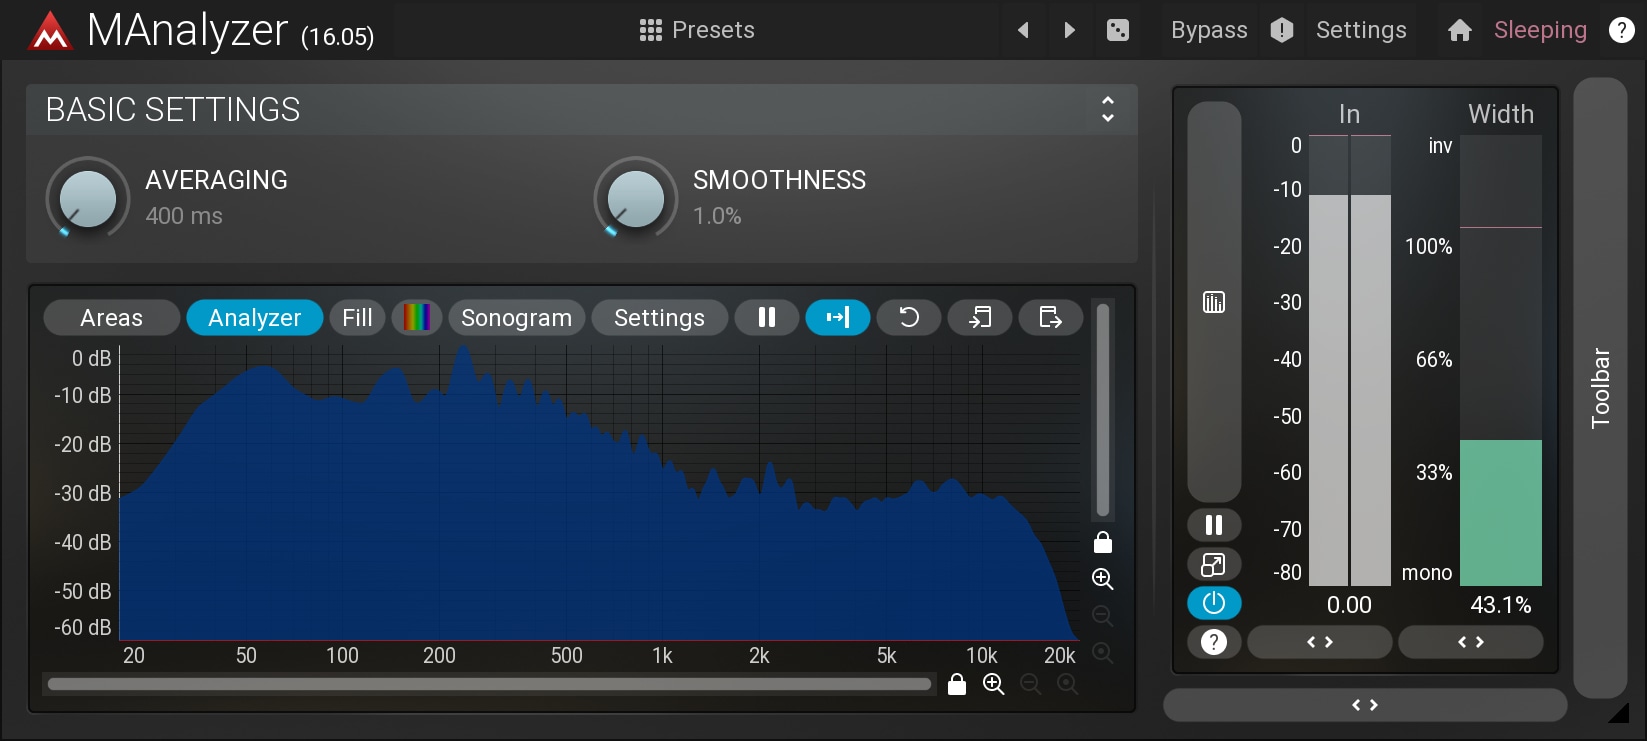The height and width of the screenshot is (741, 1647).
Task: Click the meter type bars icon
Action: click(1214, 302)
